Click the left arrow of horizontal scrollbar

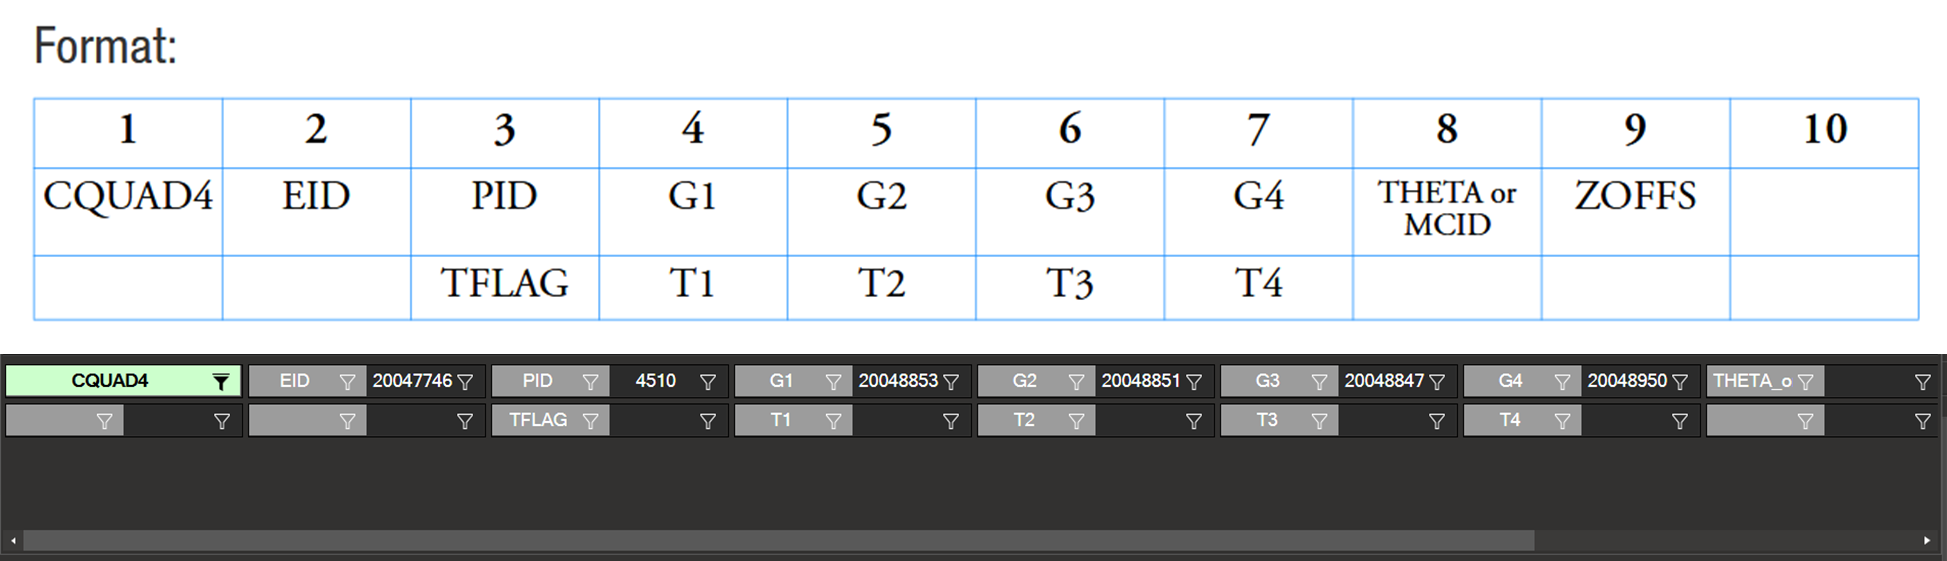click(x=13, y=541)
